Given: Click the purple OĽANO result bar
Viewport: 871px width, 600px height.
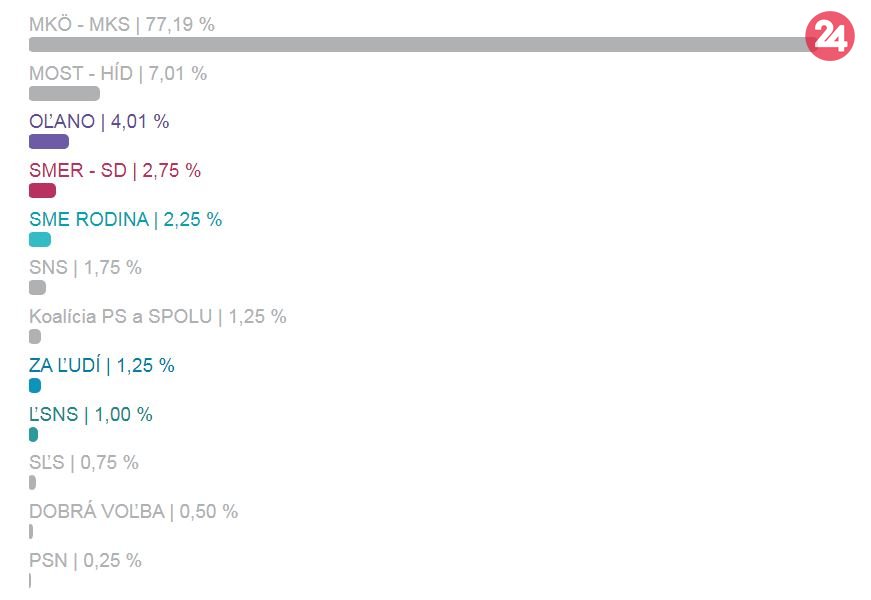Looking at the screenshot, I should 49,142.
